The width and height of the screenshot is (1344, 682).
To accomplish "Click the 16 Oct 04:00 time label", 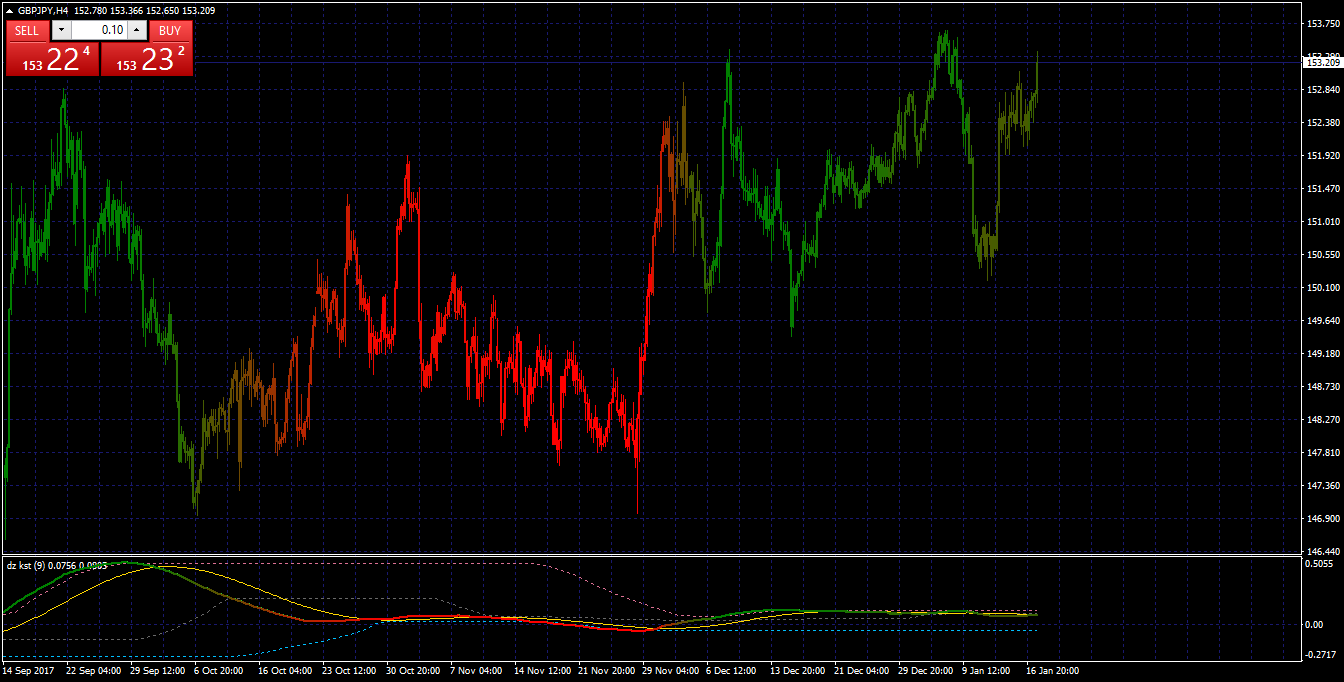I will (285, 671).
